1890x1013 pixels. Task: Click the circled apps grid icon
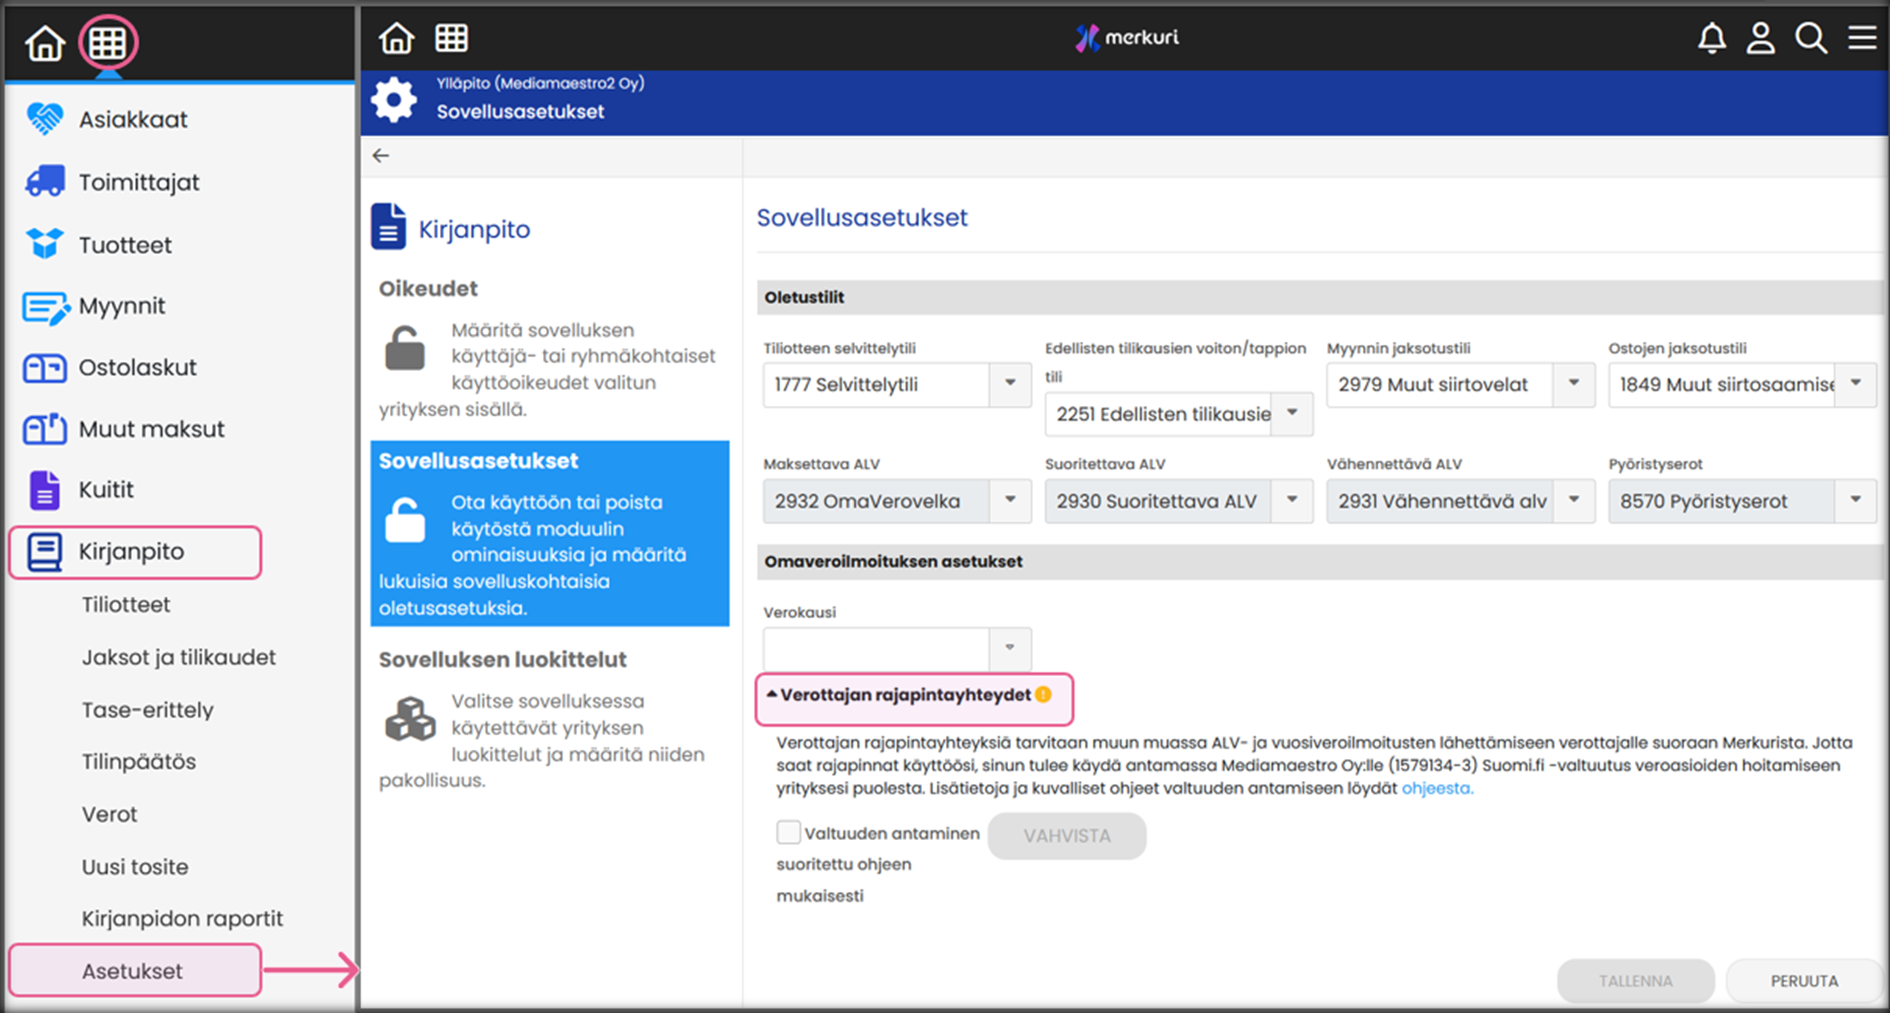(107, 43)
